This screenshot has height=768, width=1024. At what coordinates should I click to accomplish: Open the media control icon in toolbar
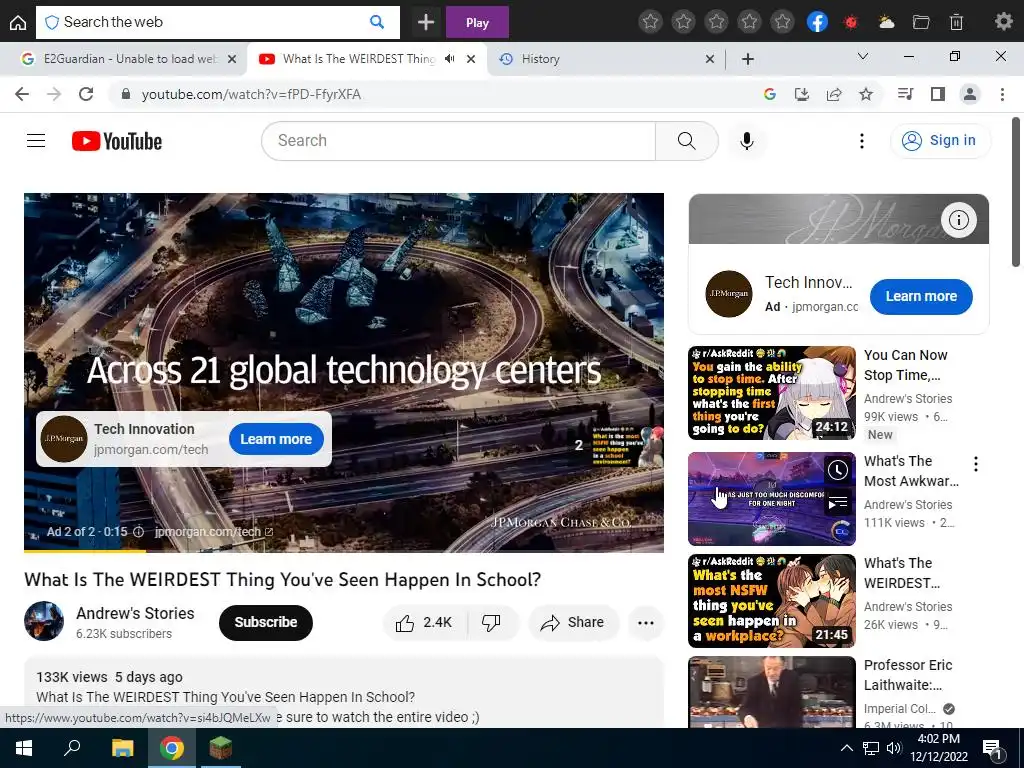[905, 94]
